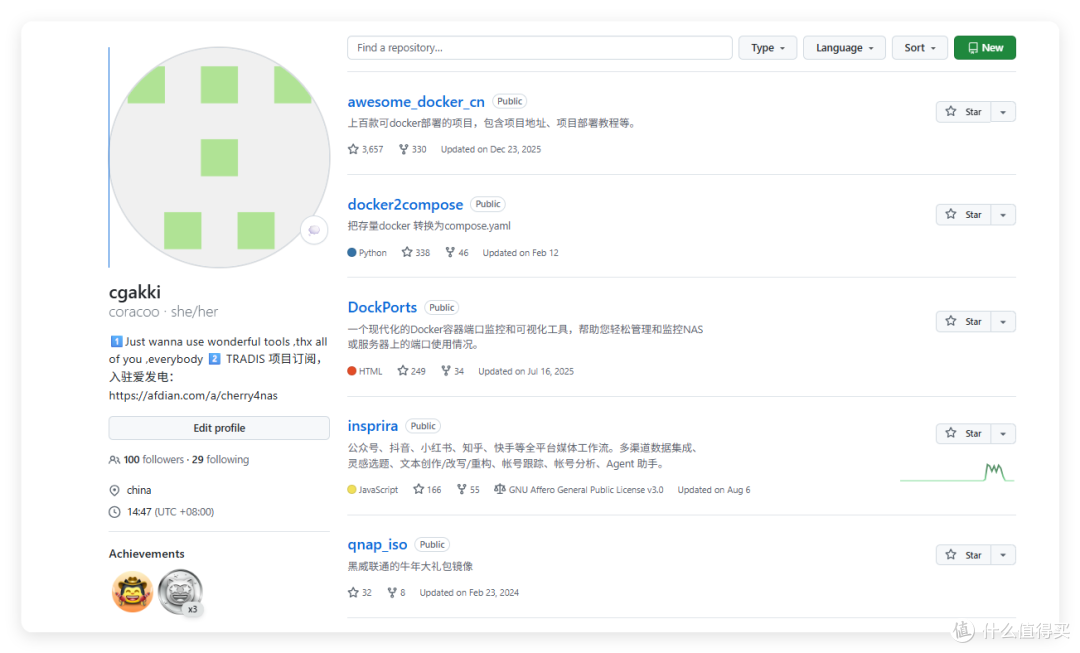Click the status speech bubble on avatar
The image size is (1080, 653).
(314, 230)
